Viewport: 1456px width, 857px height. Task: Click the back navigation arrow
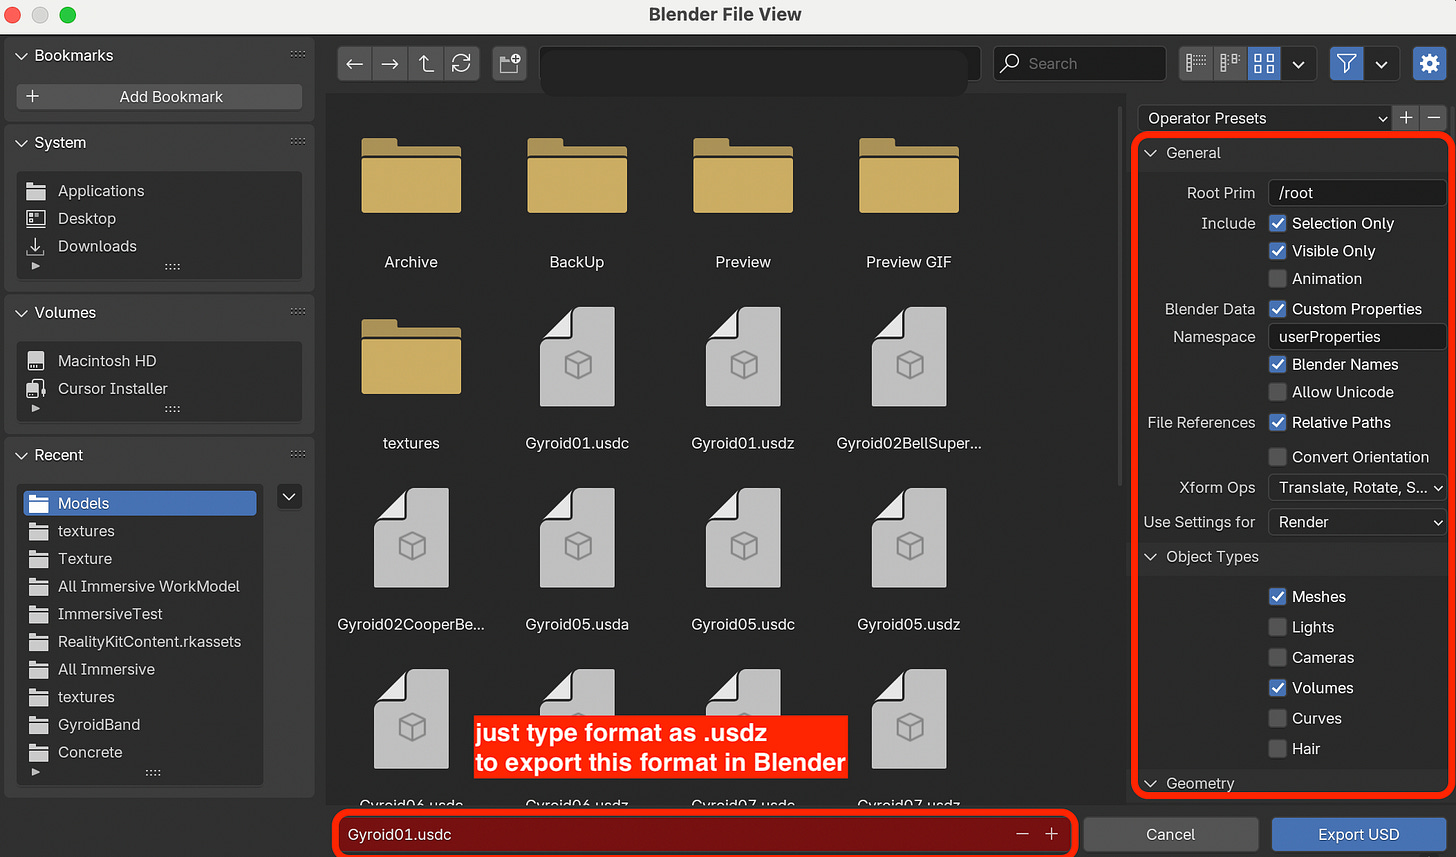[x=354, y=63]
